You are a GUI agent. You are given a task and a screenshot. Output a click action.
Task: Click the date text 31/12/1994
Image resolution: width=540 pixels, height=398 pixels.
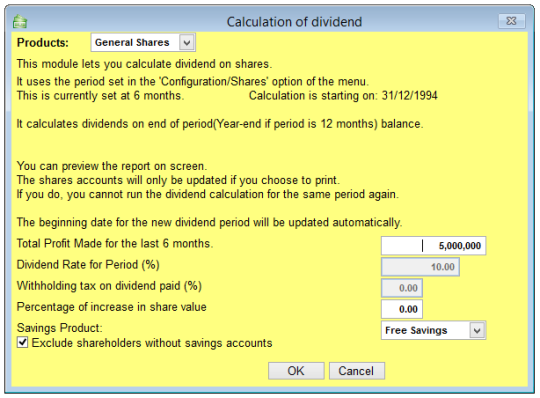pos(409,95)
